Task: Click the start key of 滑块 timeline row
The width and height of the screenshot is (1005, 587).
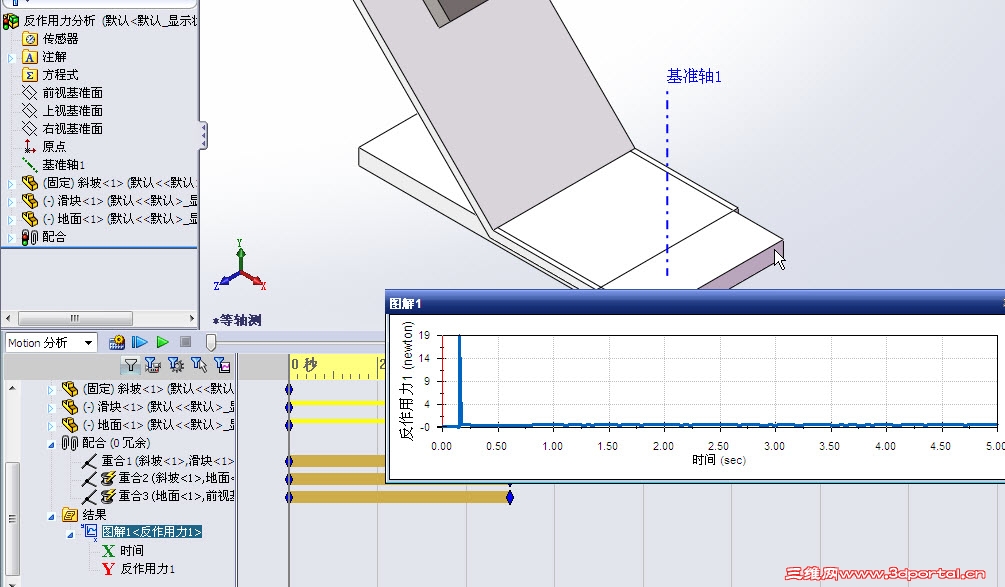Action: click(x=289, y=407)
